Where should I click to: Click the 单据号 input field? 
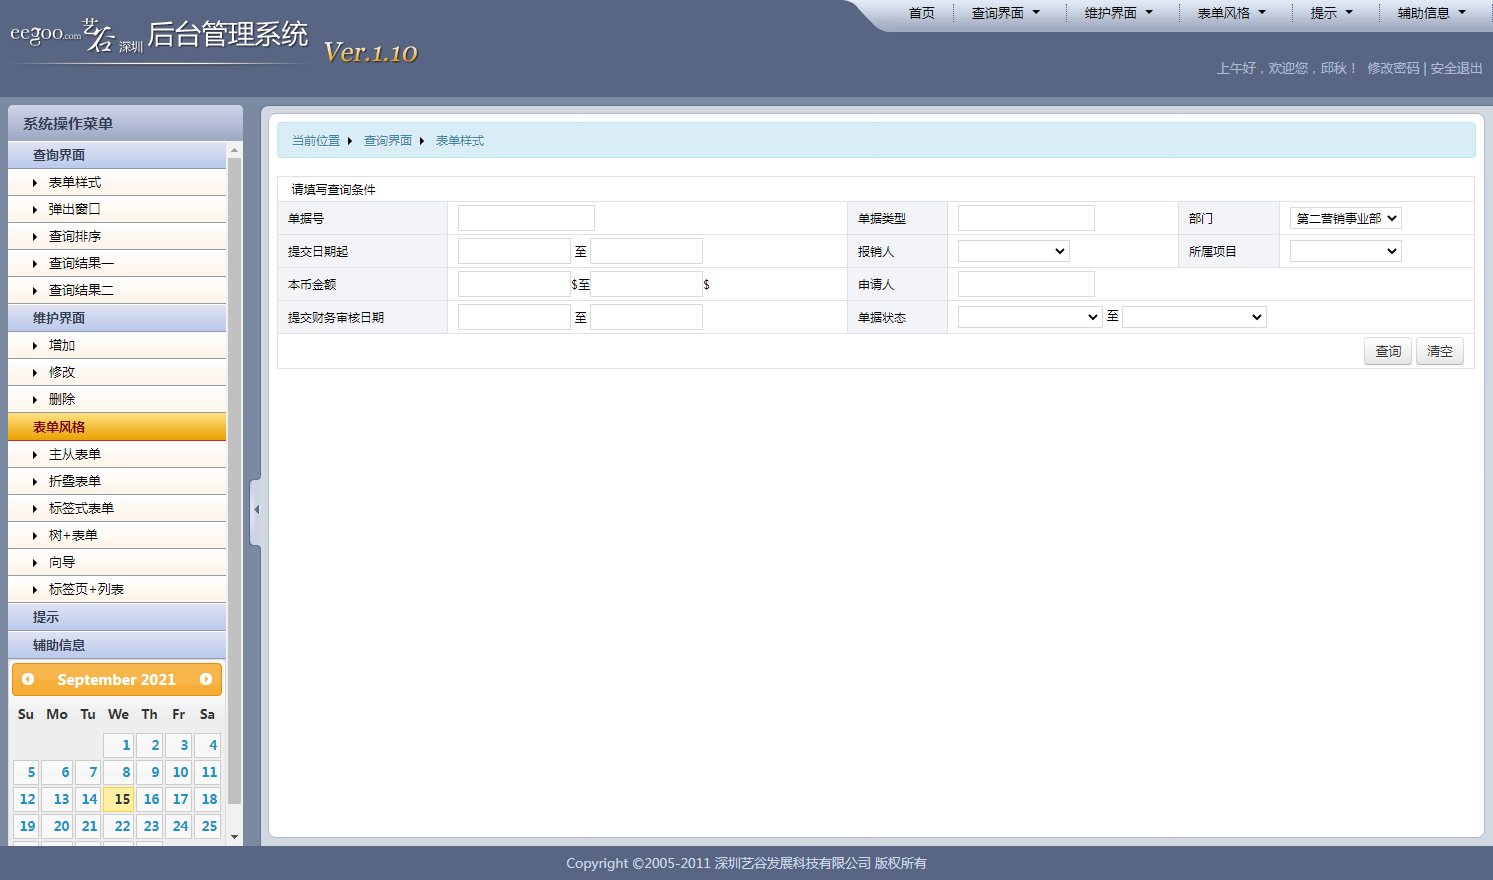[526, 218]
